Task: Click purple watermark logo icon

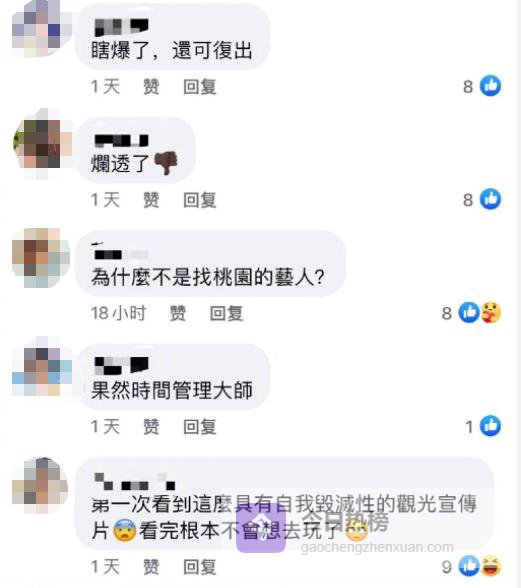Action: (x=261, y=528)
